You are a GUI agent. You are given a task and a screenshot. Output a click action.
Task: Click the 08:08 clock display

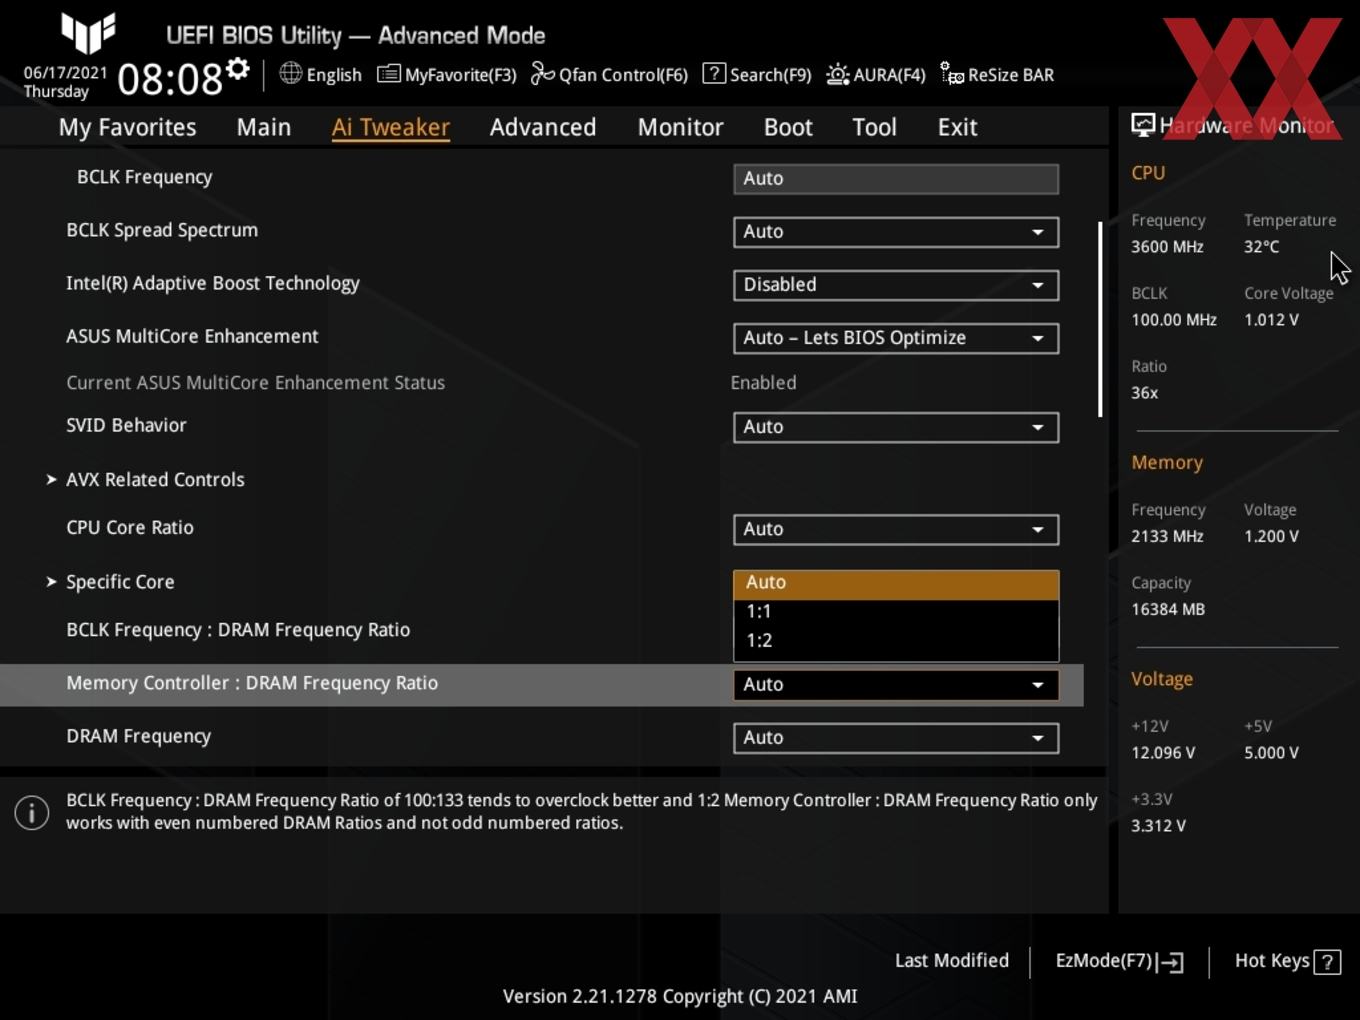pos(170,79)
